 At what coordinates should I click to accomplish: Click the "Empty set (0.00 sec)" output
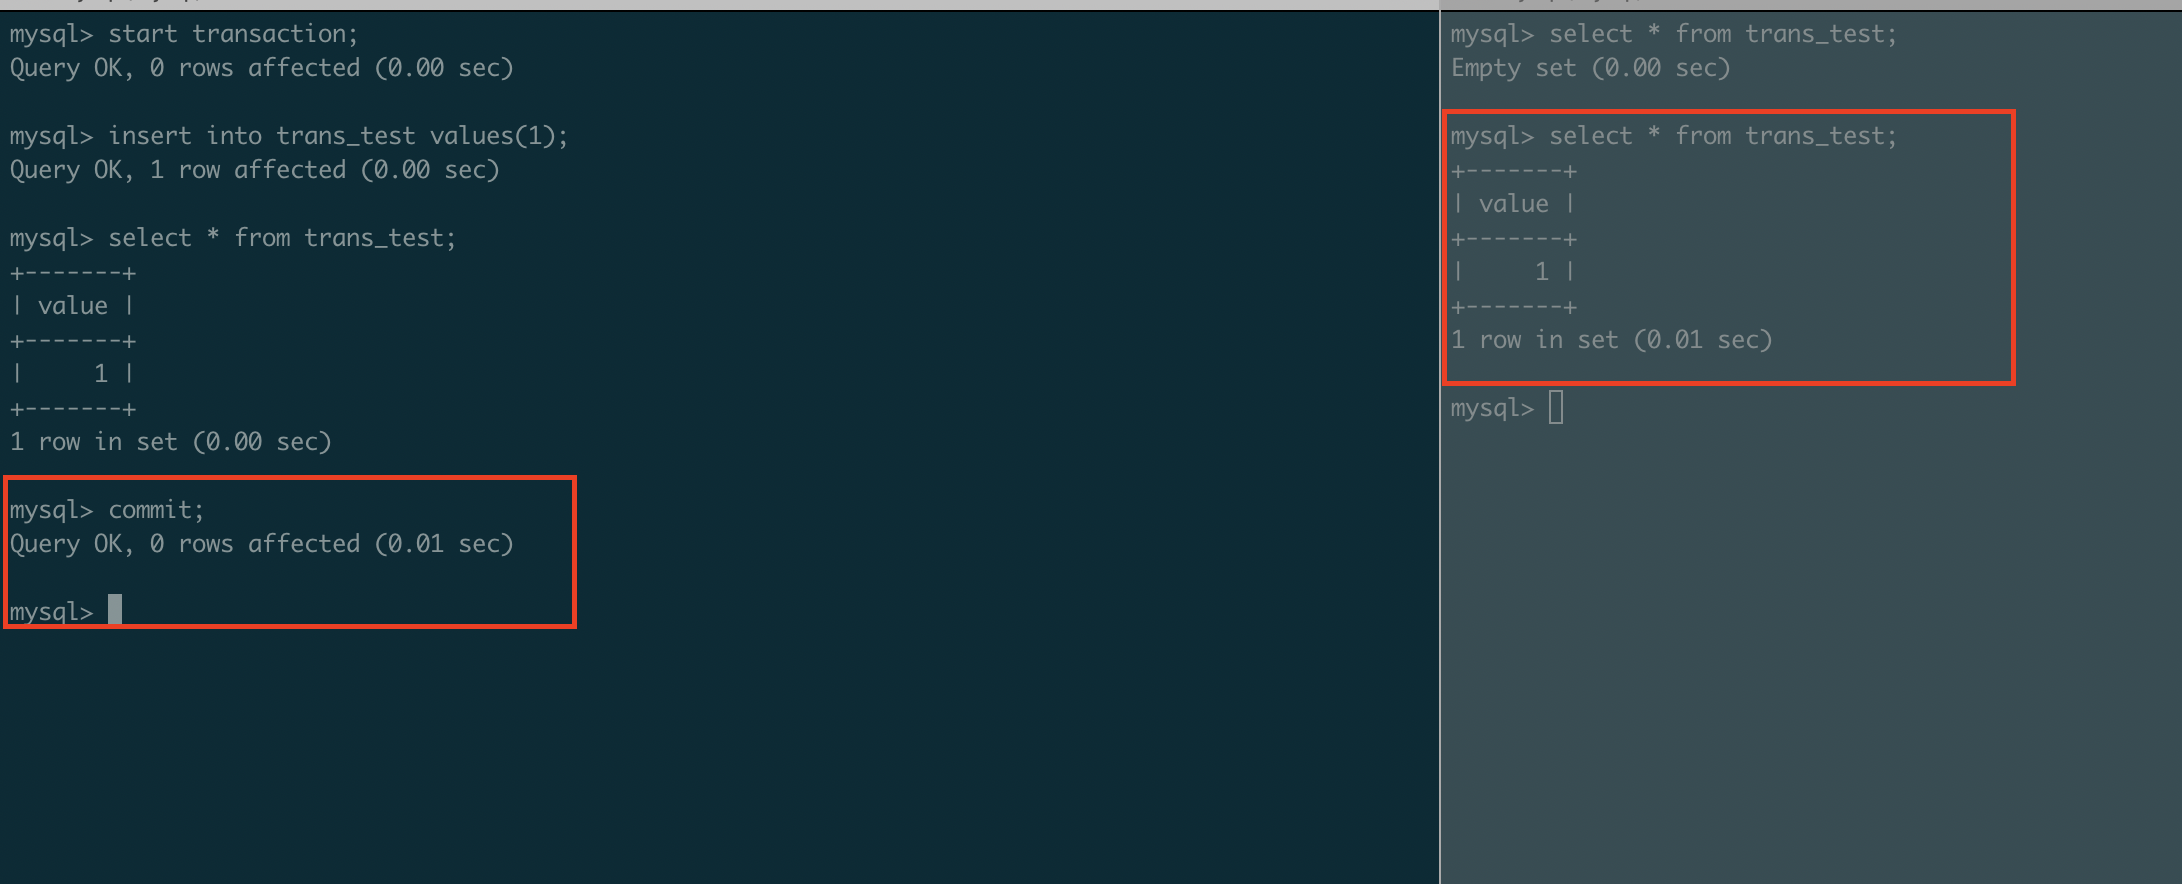[1590, 68]
